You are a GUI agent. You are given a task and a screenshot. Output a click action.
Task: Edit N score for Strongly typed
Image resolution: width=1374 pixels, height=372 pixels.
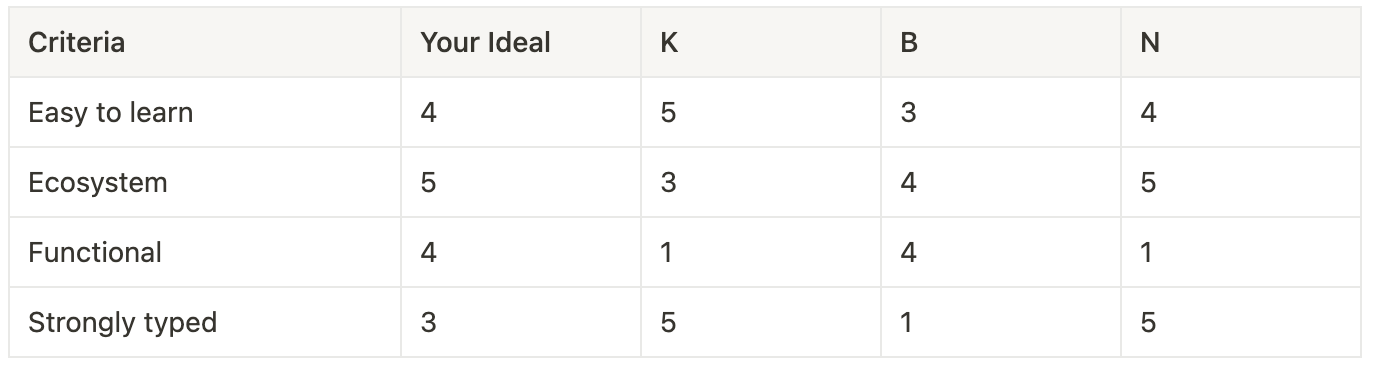[x=1241, y=323]
